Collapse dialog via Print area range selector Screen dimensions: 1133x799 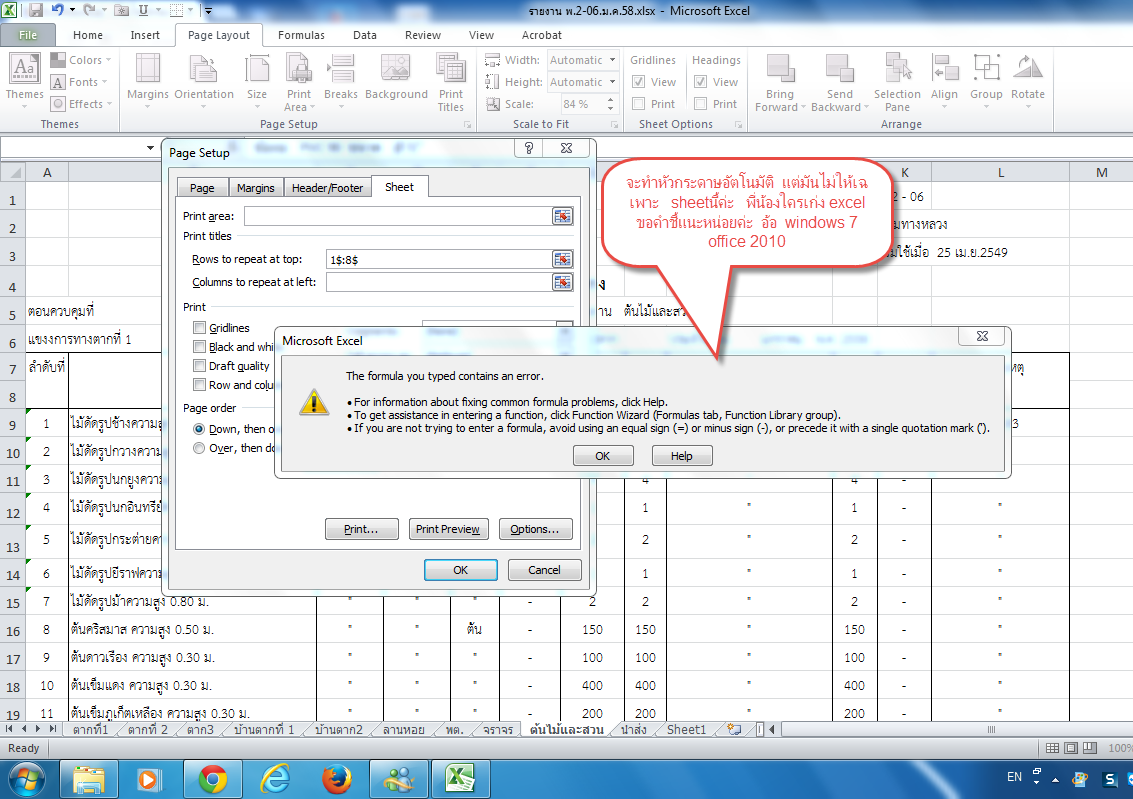pos(562,216)
